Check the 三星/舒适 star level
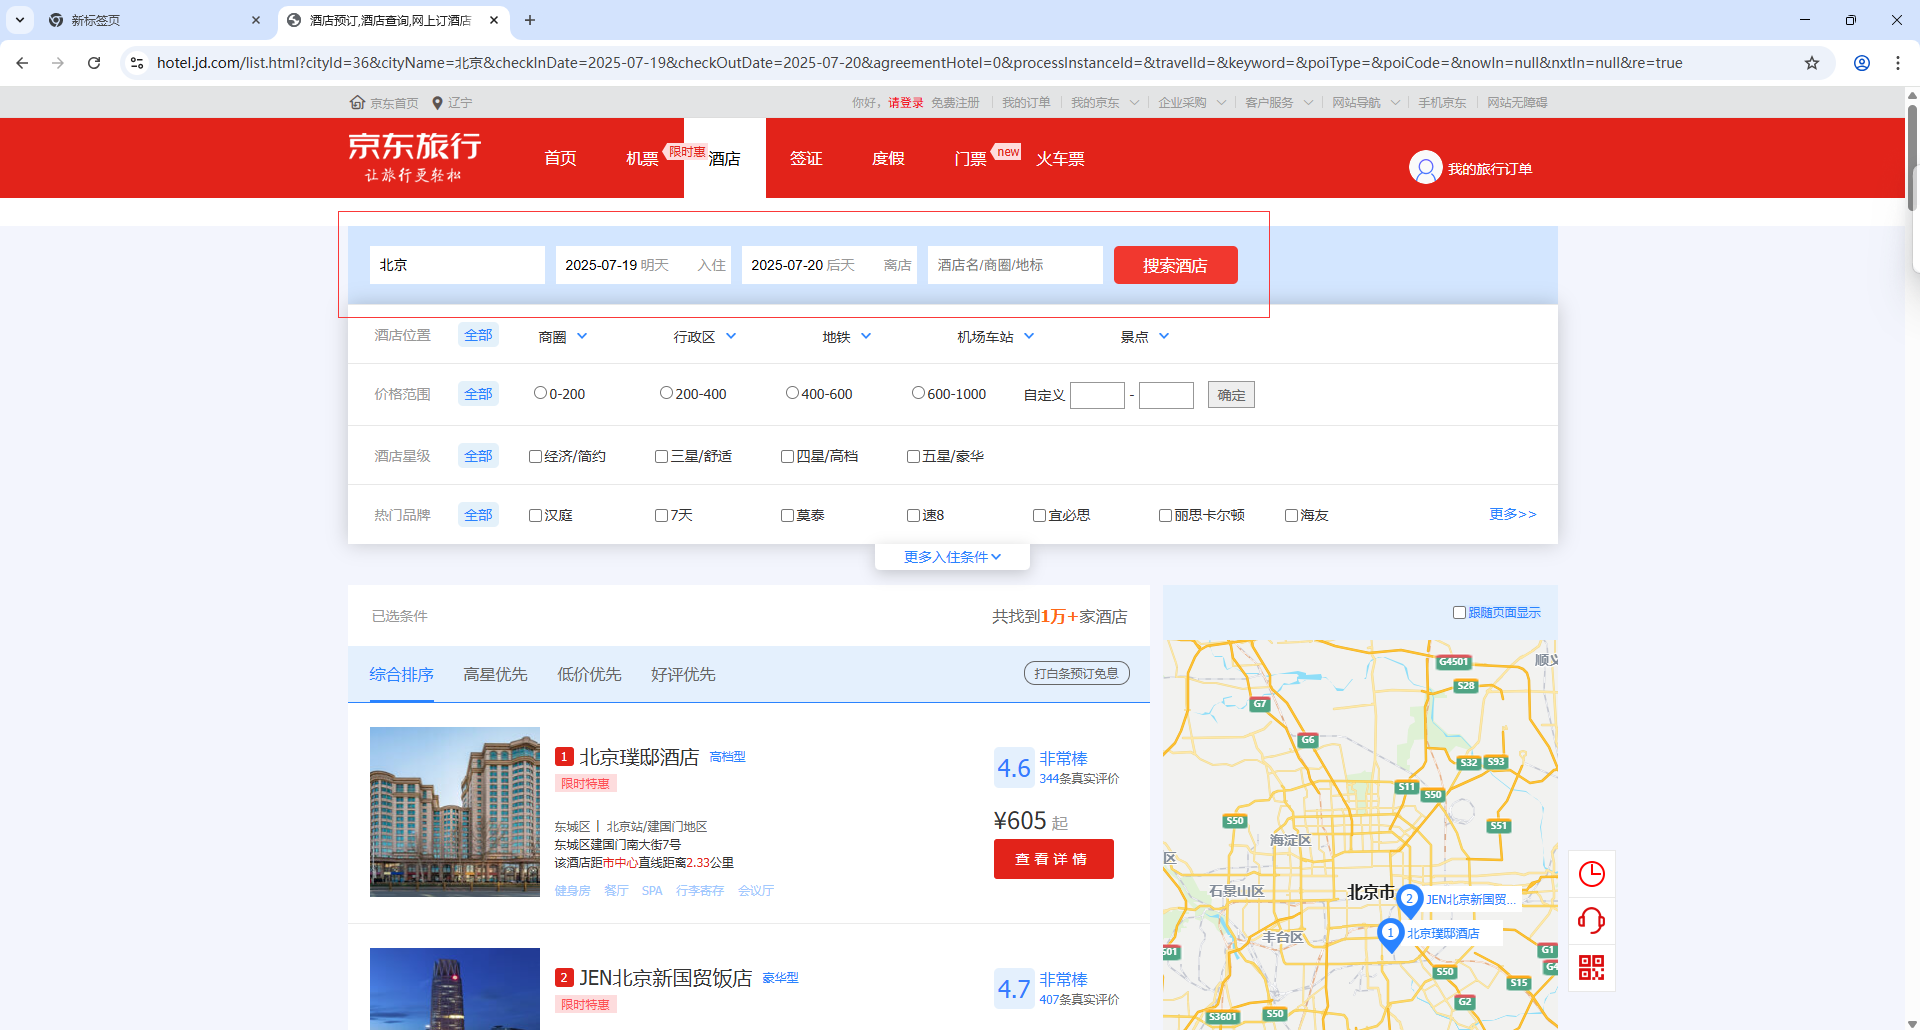The width and height of the screenshot is (1920, 1030). 661,456
